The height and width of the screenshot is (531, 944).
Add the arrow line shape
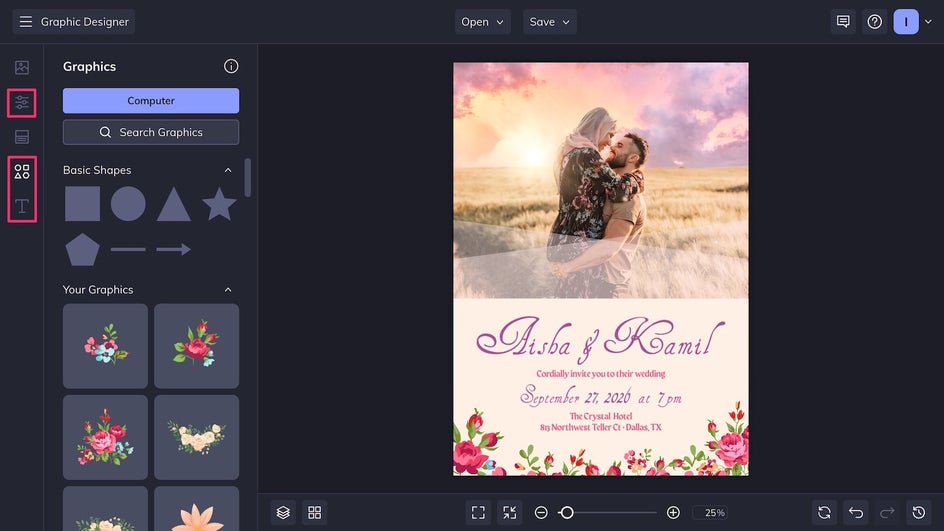tap(174, 249)
